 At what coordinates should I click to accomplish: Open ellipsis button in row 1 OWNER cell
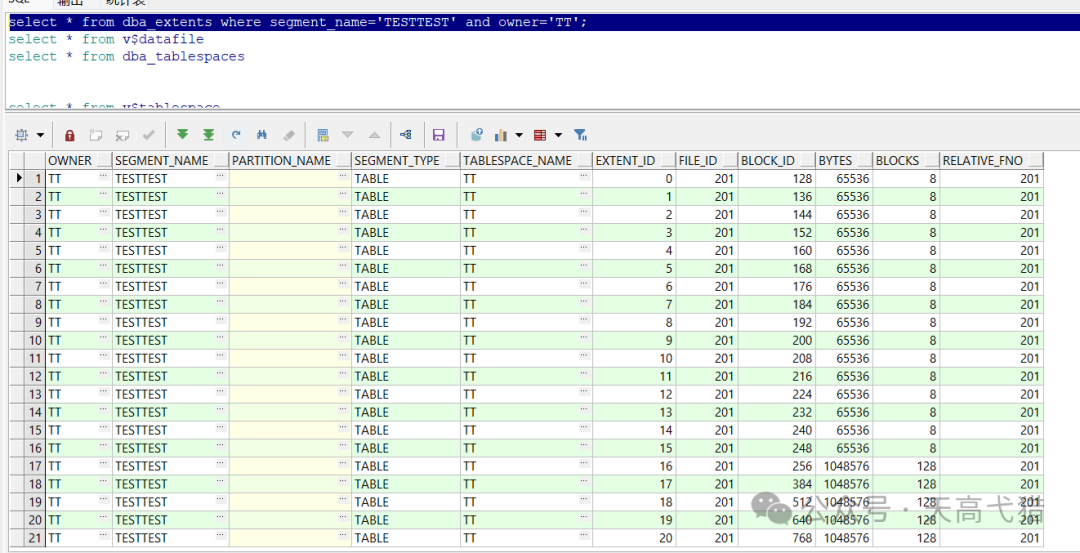point(104,178)
